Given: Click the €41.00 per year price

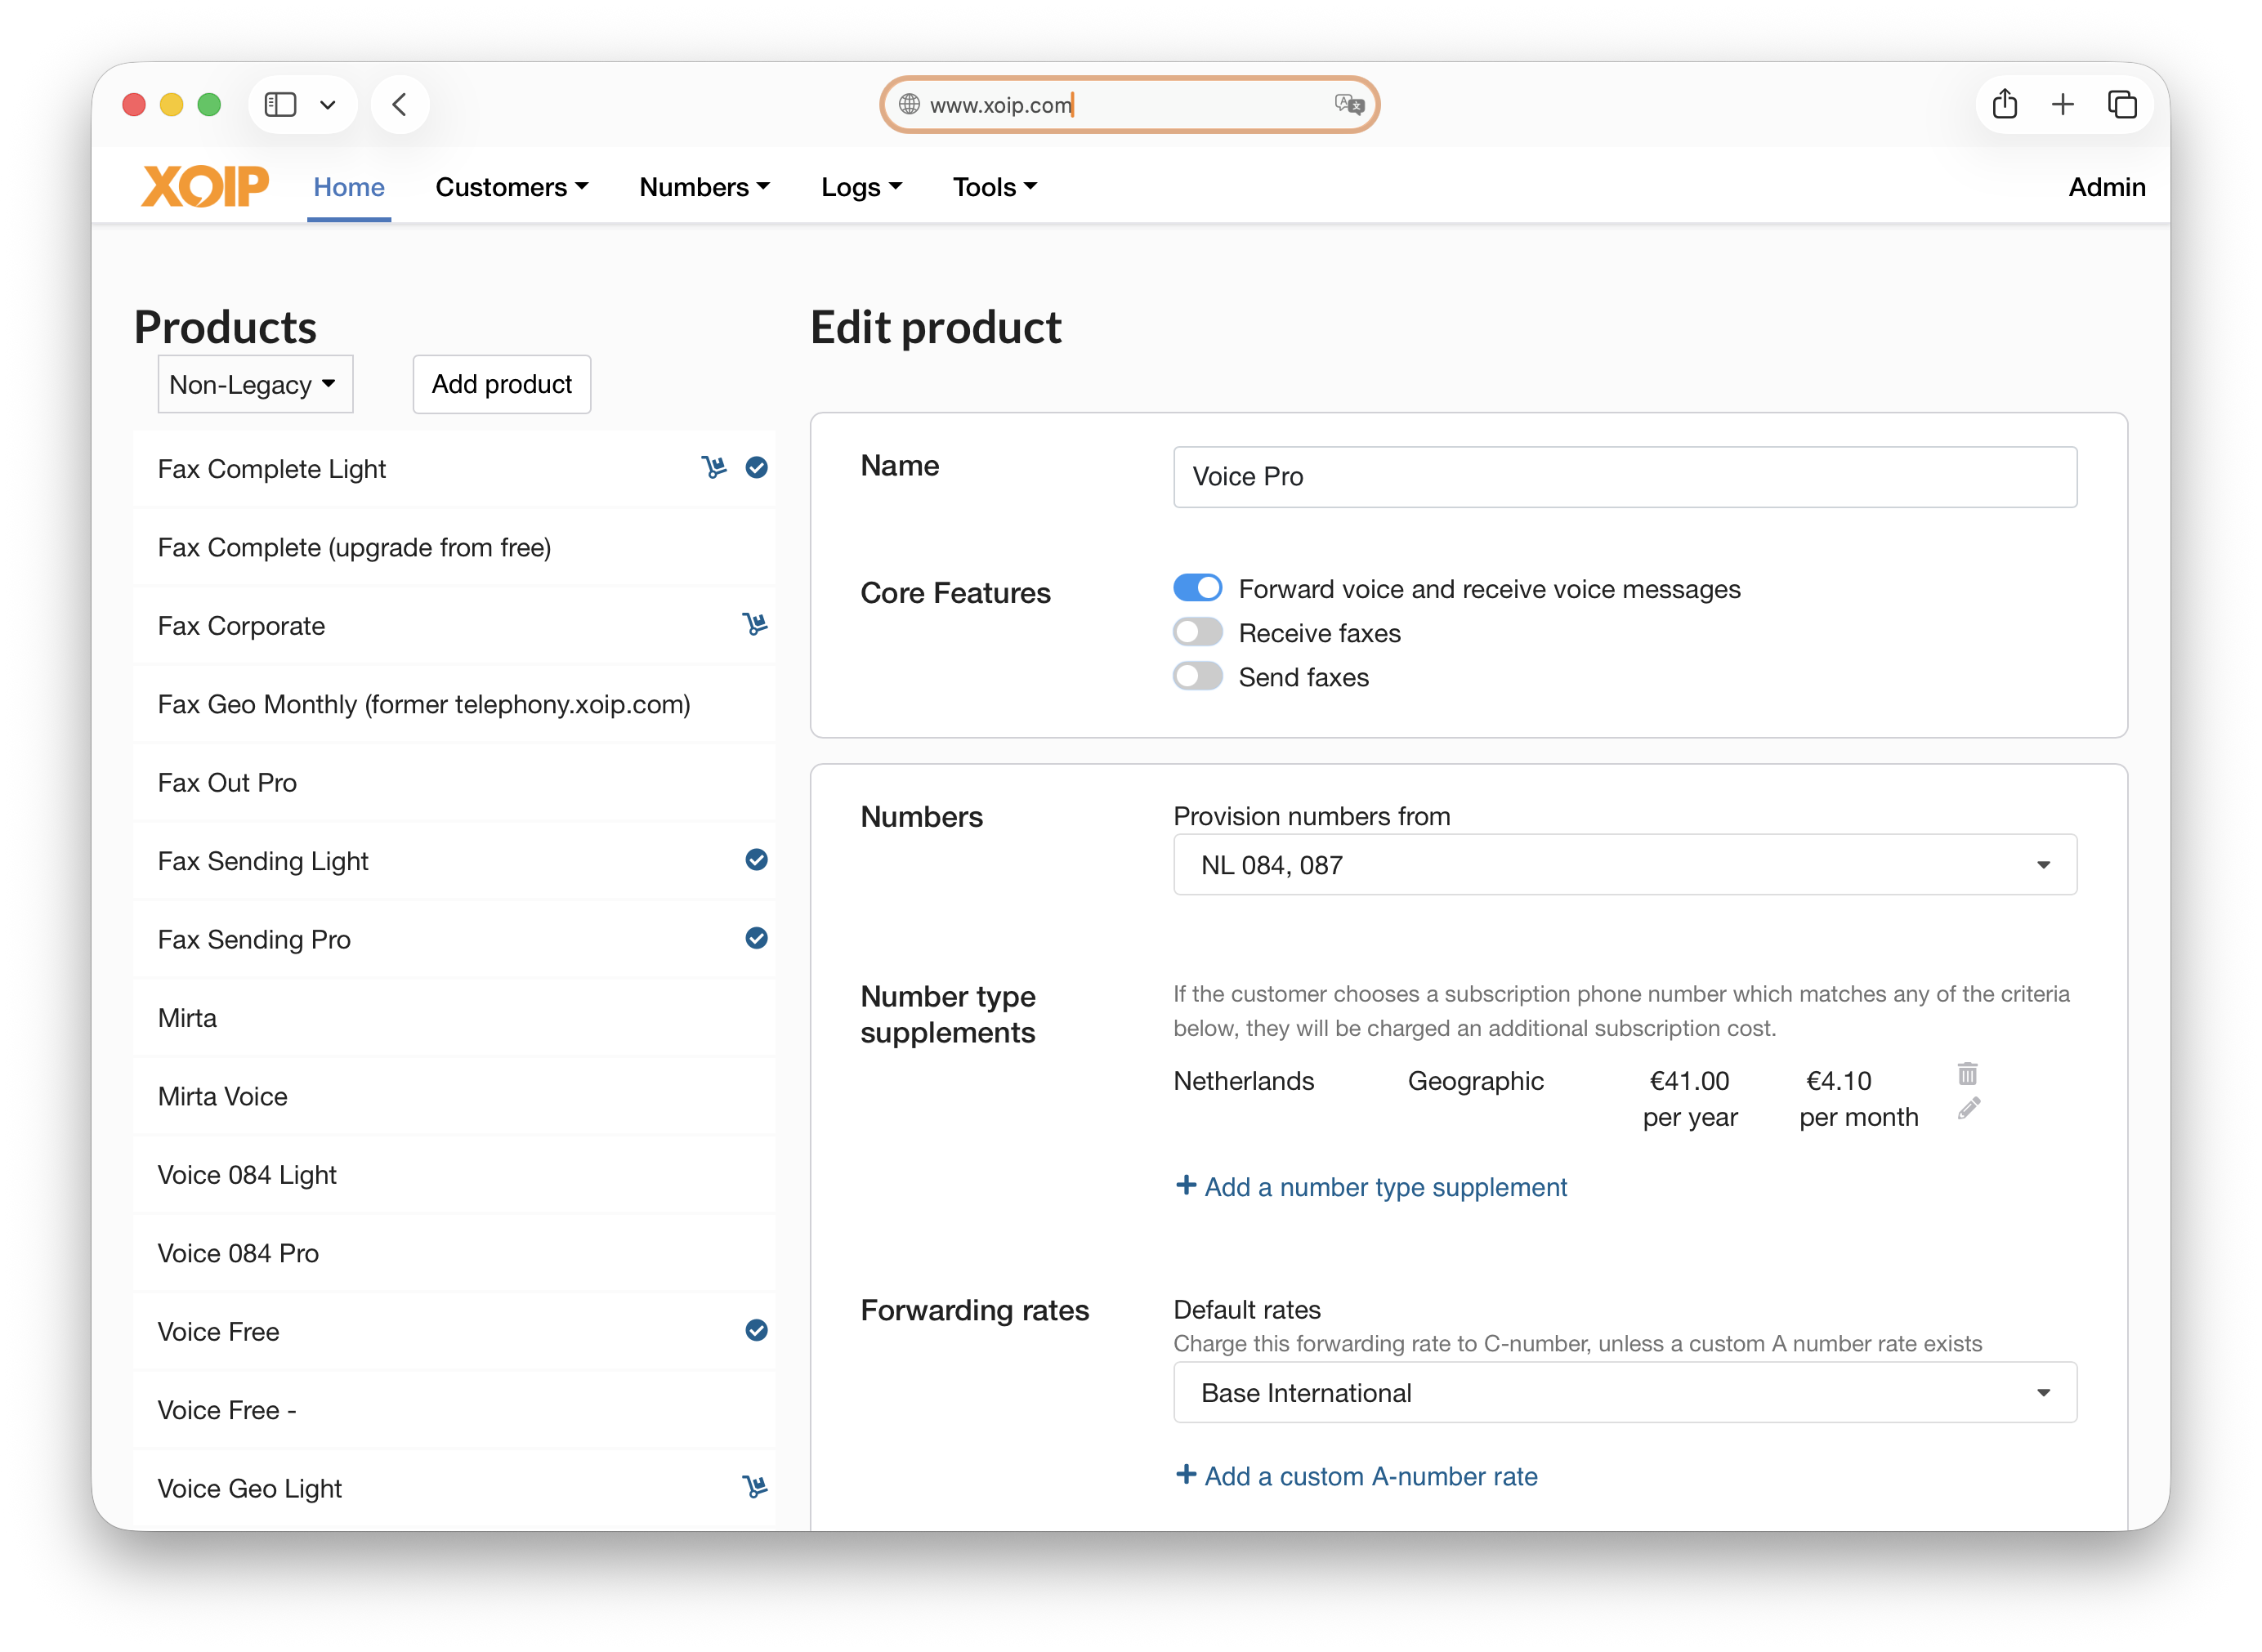Looking at the screenshot, I should [x=1690, y=1098].
